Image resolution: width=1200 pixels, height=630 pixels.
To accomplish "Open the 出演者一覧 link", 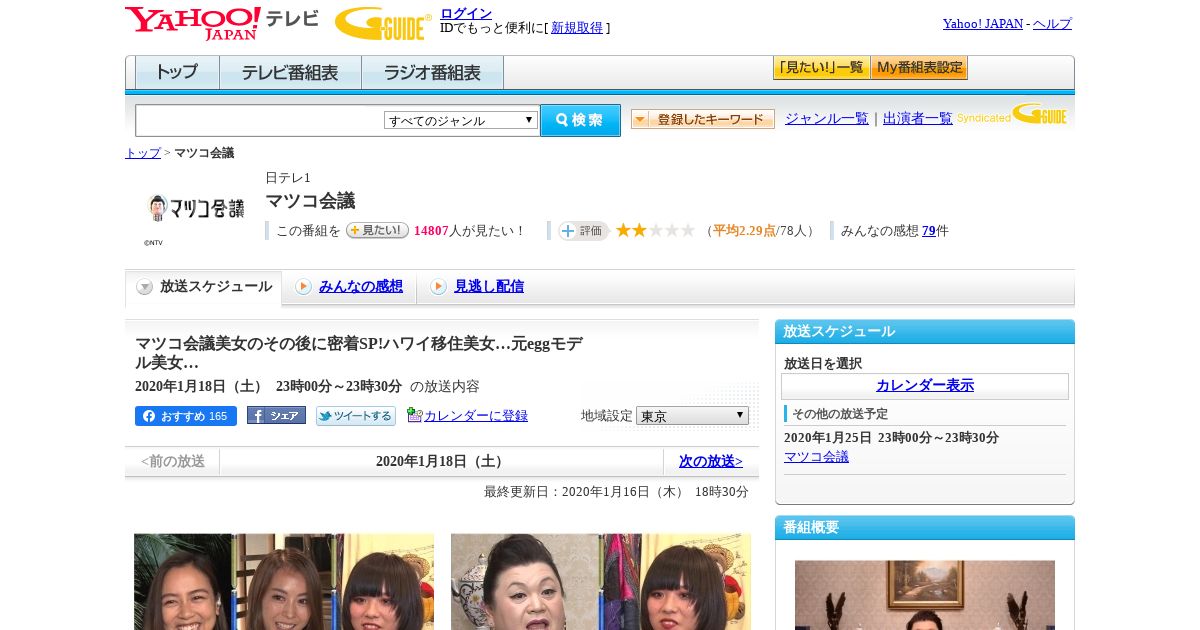I will 918,118.
